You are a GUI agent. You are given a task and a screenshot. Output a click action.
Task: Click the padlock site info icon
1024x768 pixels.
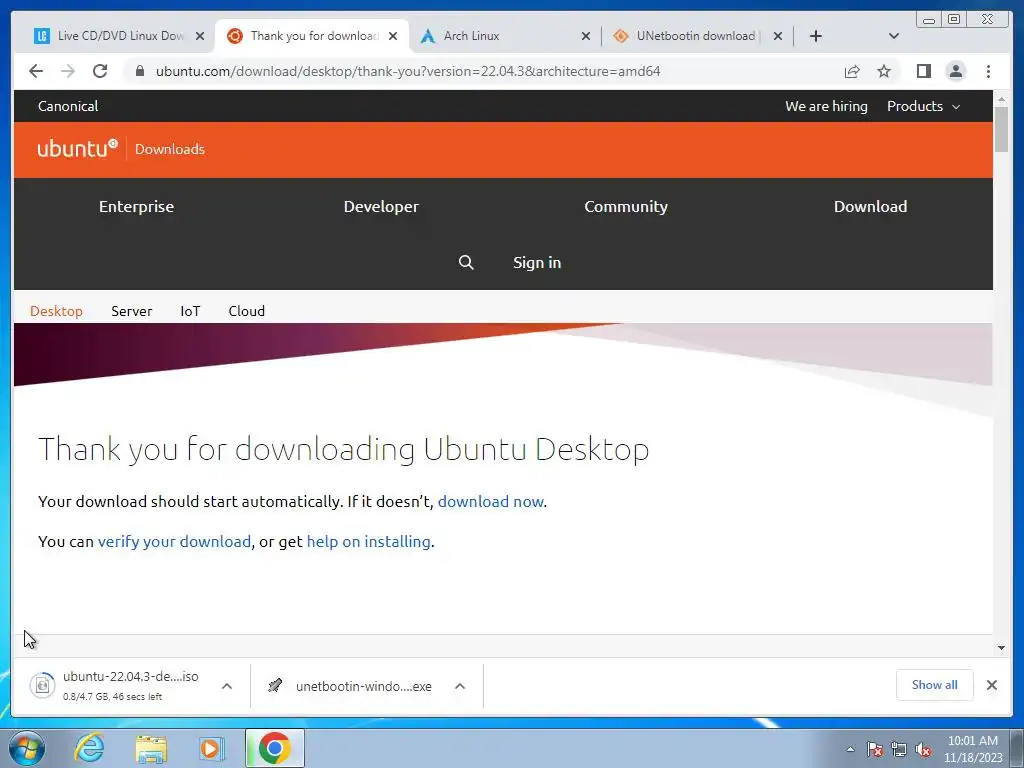(x=140, y=71)
